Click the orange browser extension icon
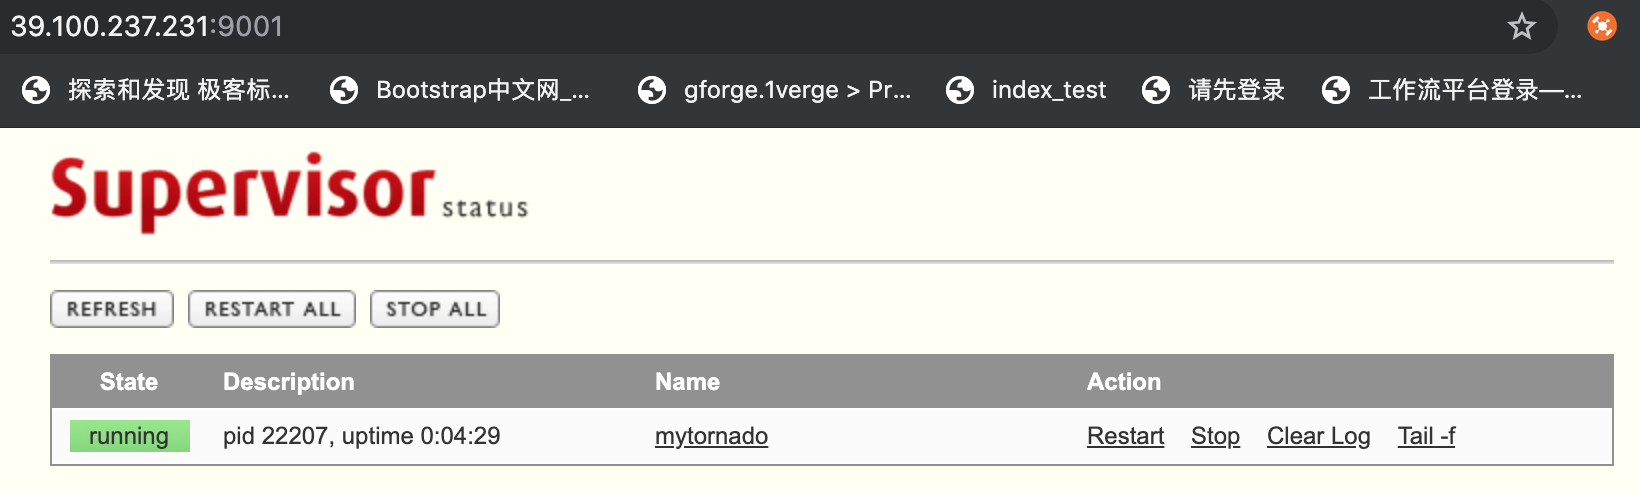This screenshot has height=494, width=1640. pyautogui.click(x=1602, y=26)
